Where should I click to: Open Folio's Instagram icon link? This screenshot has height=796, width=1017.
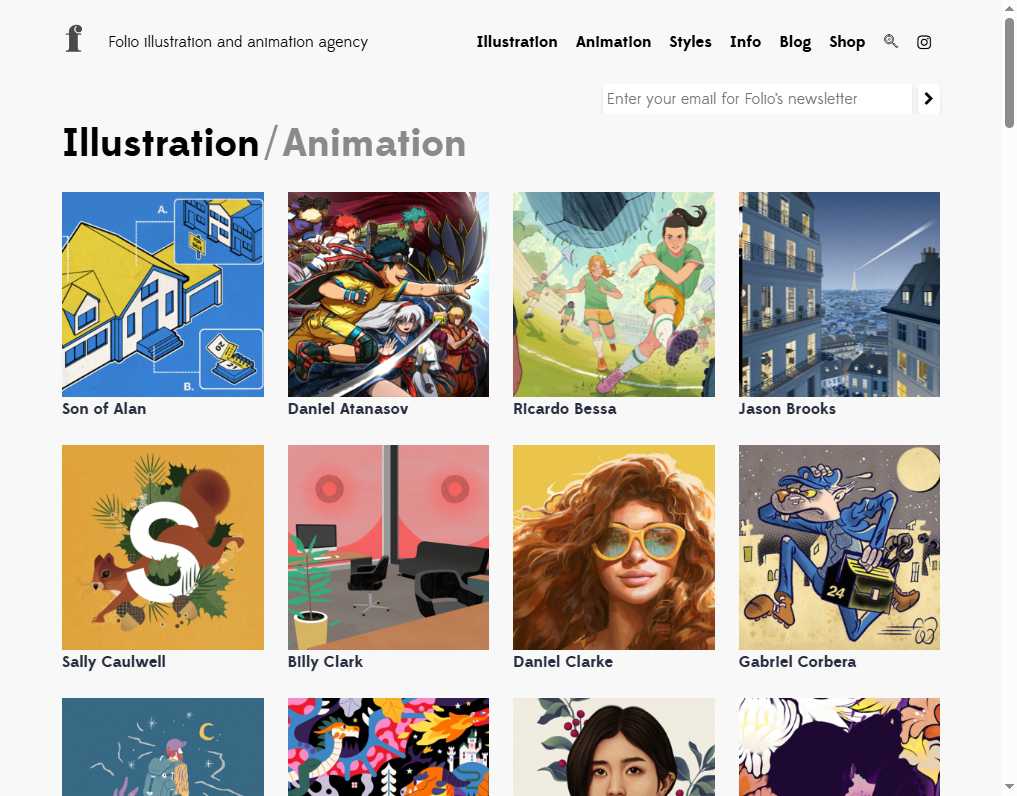924,42
